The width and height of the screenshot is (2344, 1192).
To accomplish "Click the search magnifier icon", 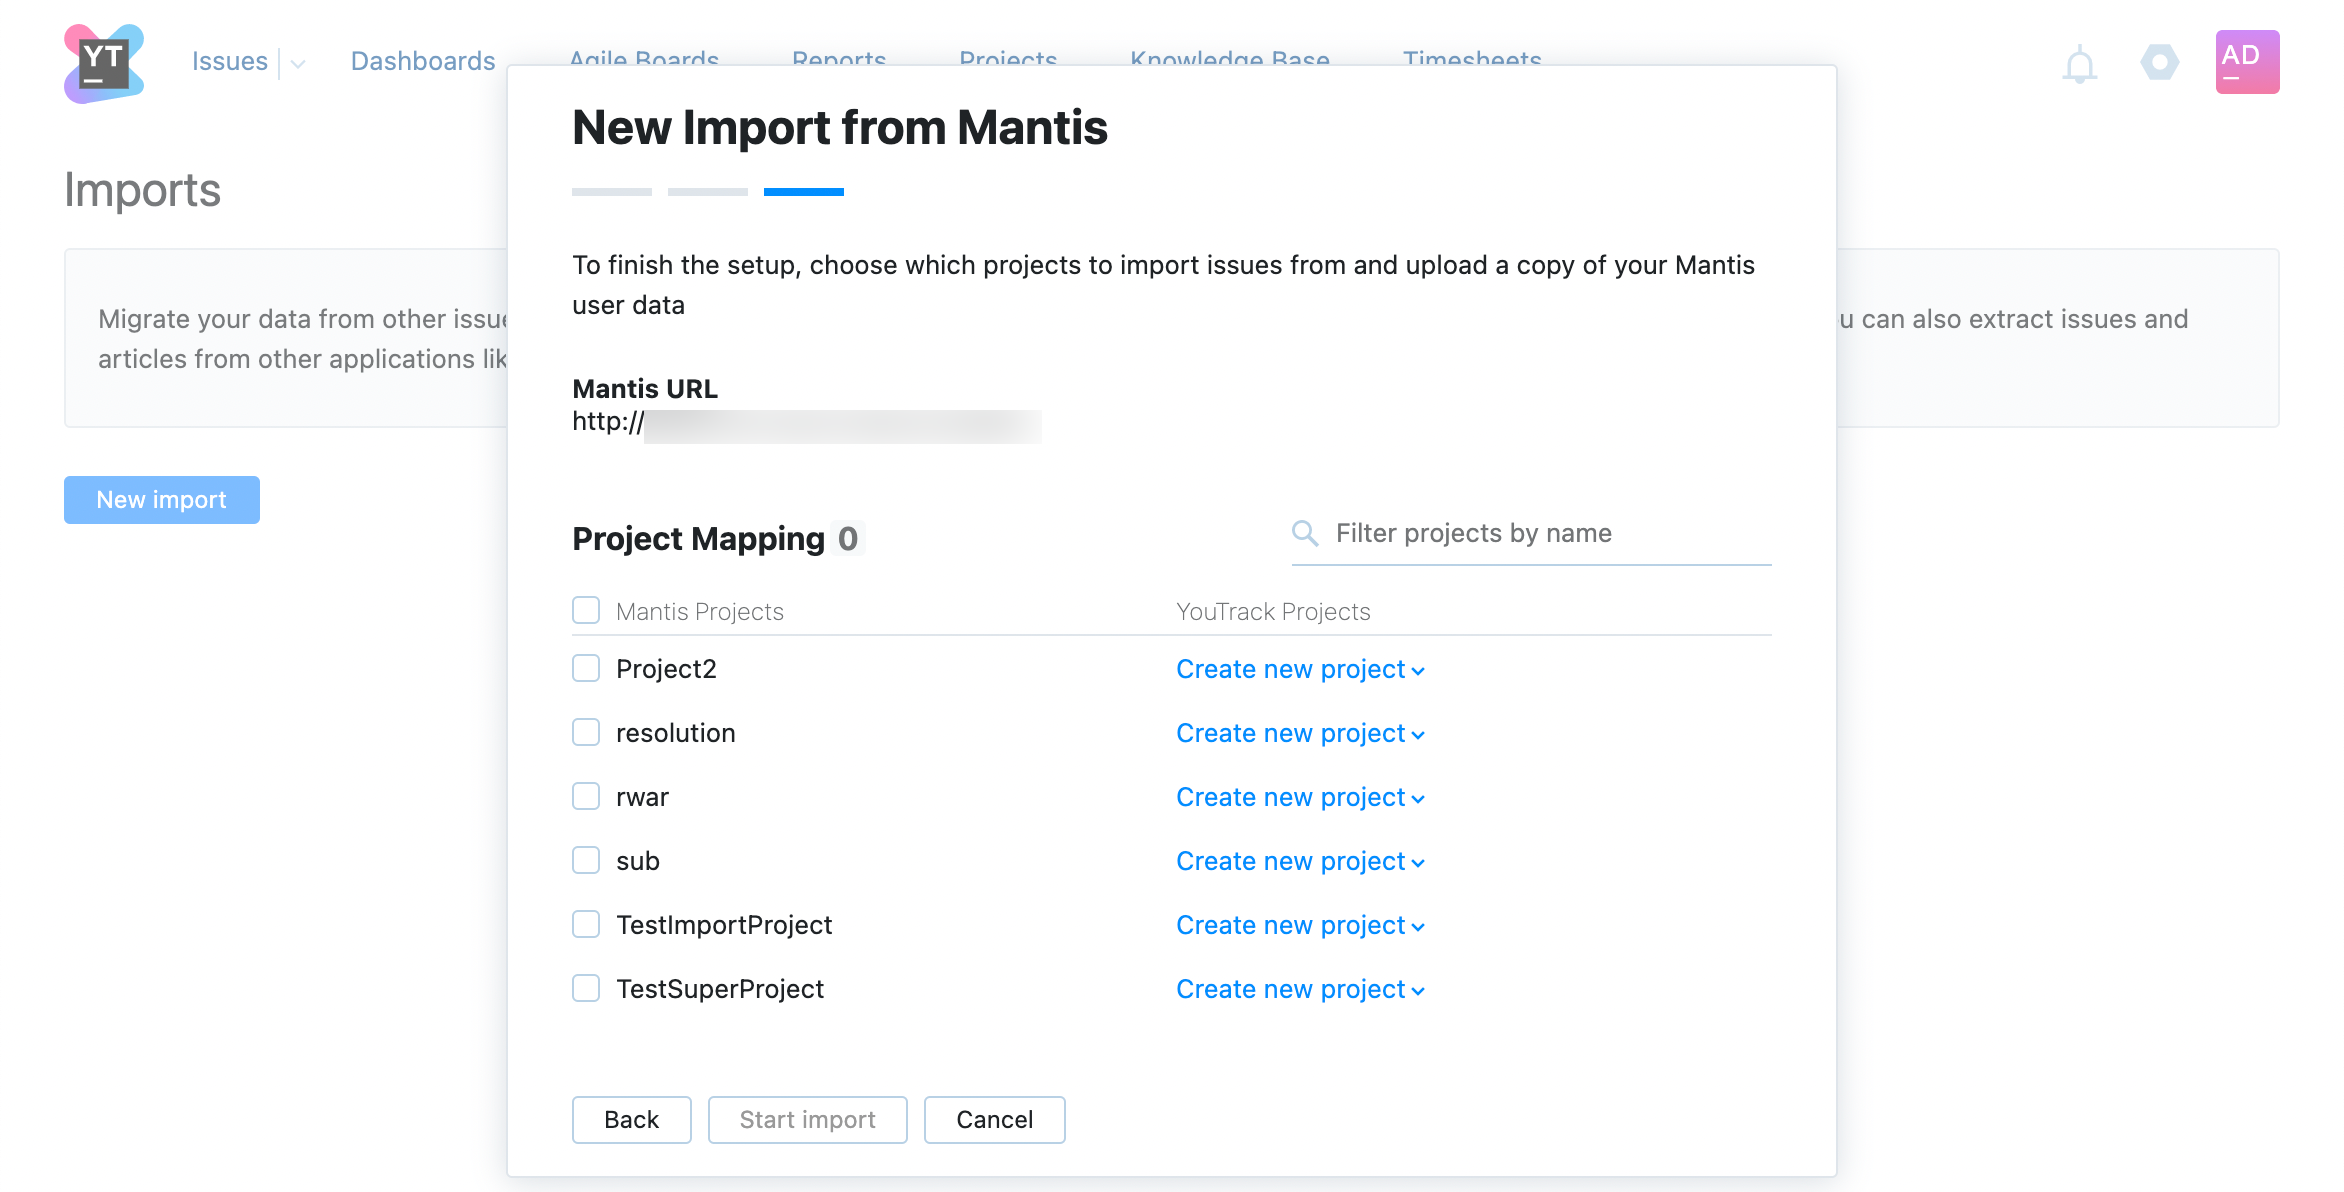I will tap(1305, 533).
